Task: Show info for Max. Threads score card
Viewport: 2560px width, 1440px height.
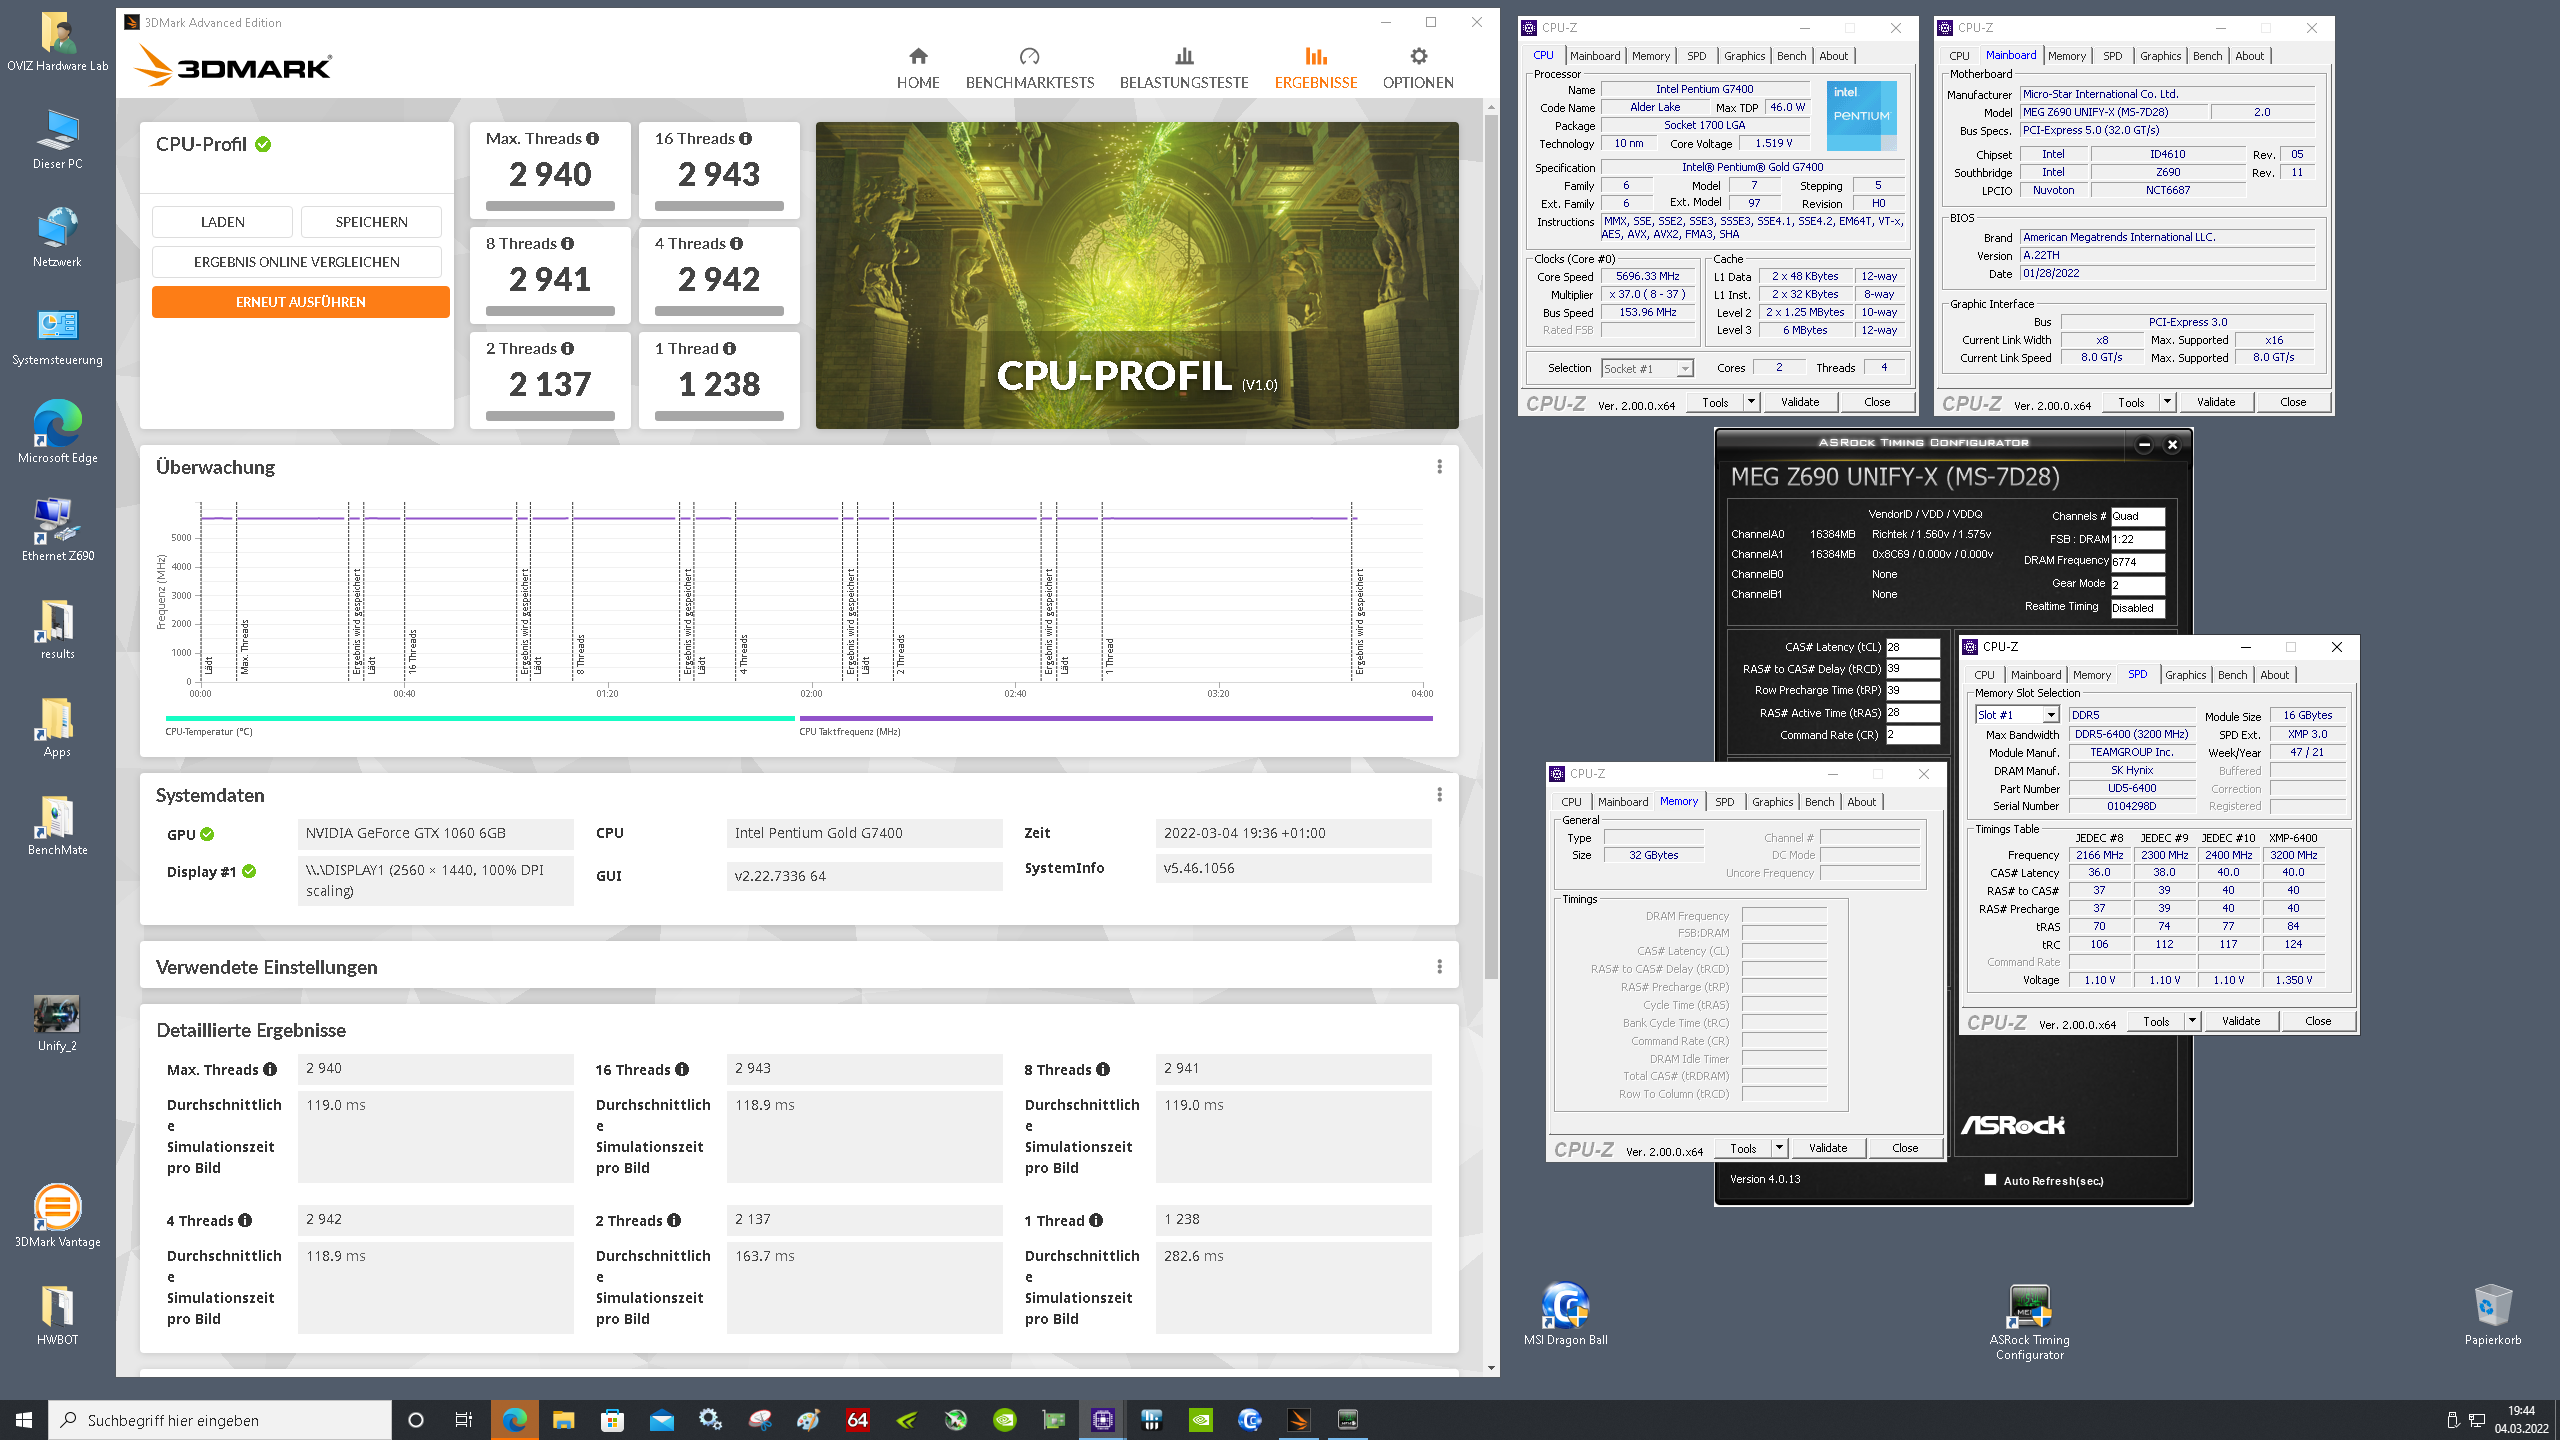Action: (x=593, y=139)
